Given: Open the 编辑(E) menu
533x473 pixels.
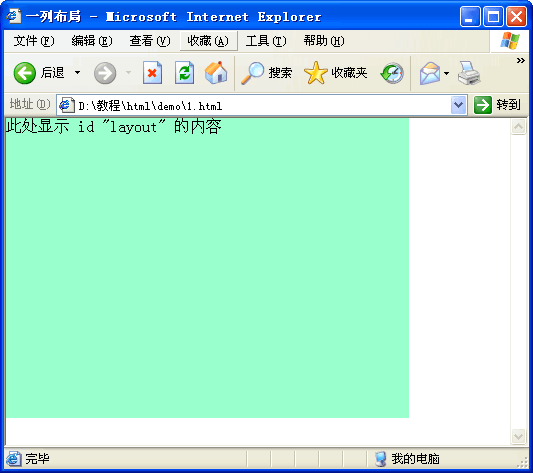Looking at the screenshot, I should [x=92, y=41].
